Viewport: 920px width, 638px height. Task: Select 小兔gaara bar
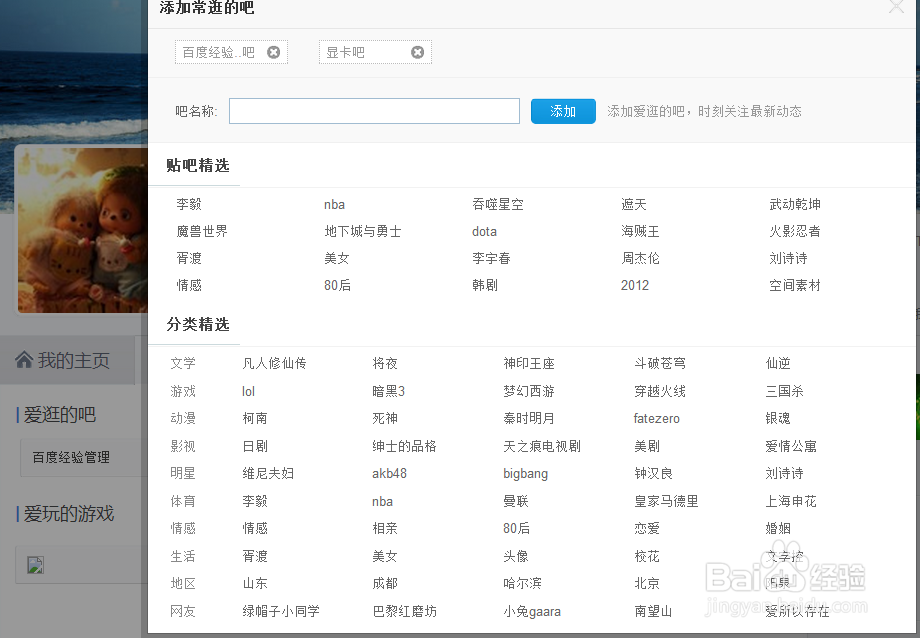click(532, 612)
